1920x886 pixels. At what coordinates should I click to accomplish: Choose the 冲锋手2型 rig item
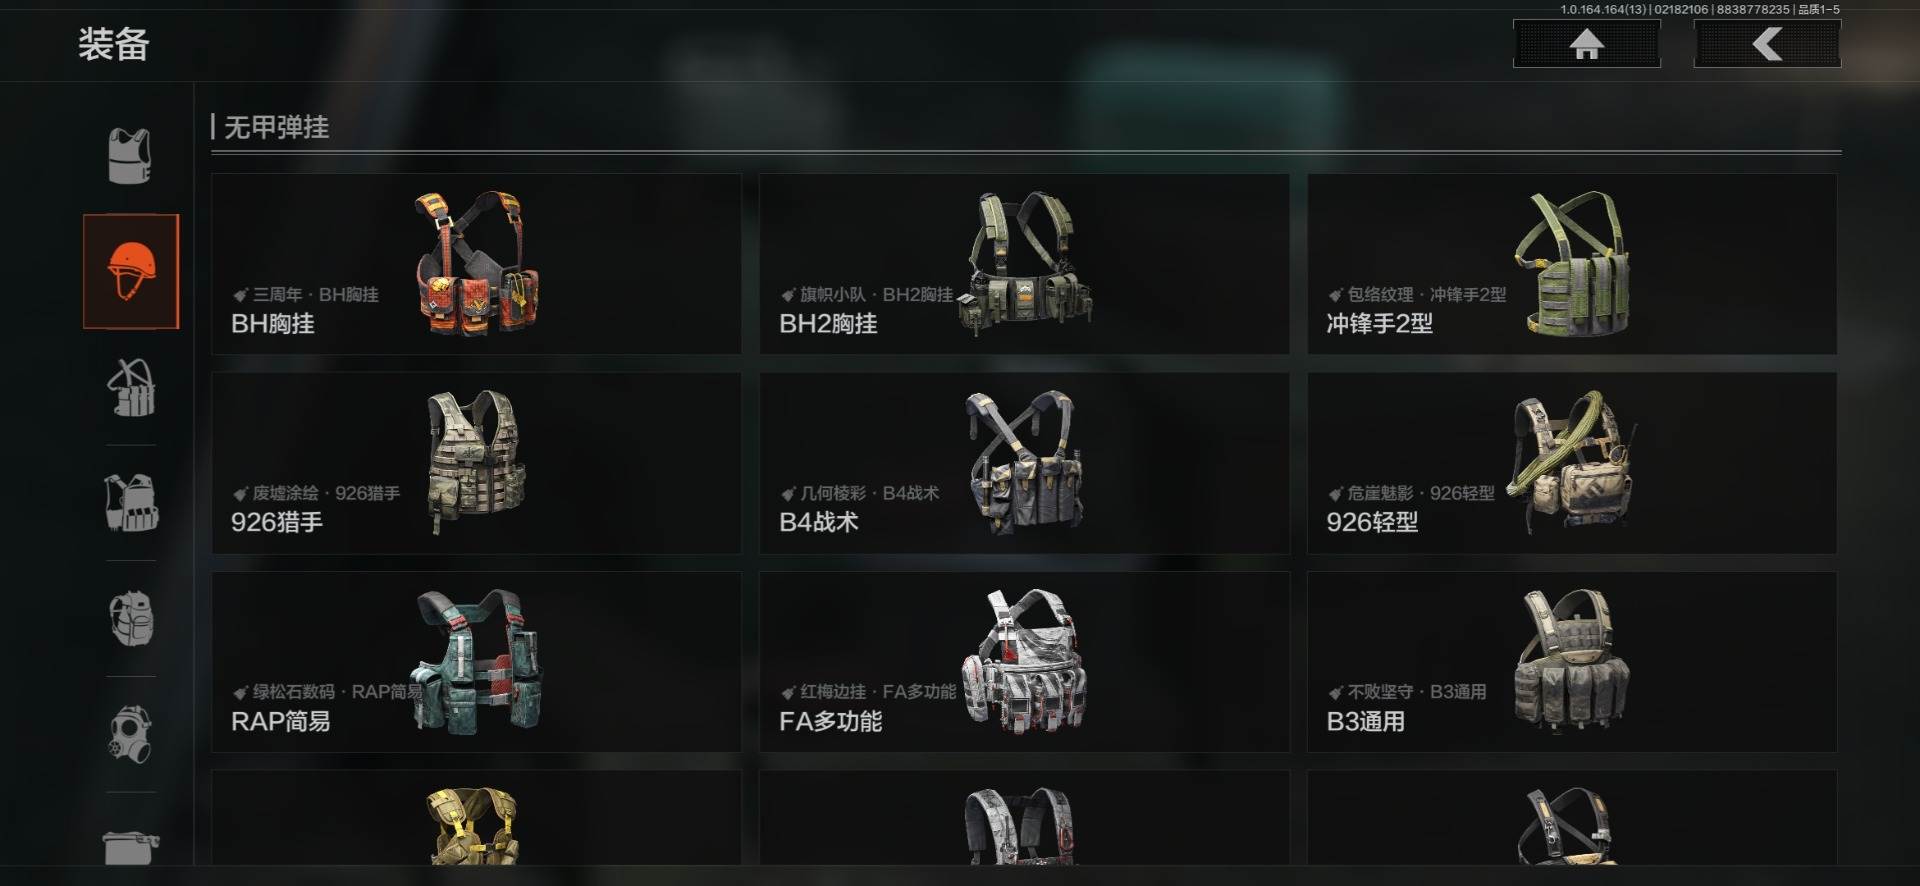pyautogui.click(x=1572, y=264)
